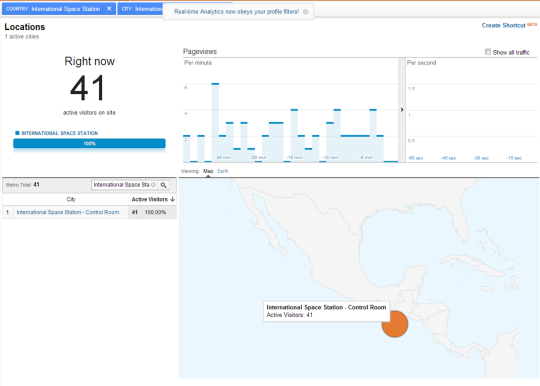
Task: Click the Per second label
Action: (421, 63)
